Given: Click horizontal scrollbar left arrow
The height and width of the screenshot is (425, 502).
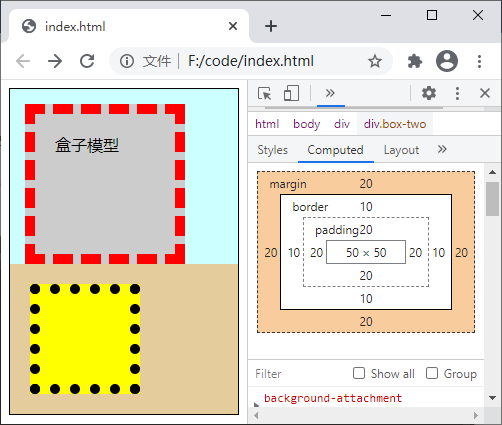Looking at the screenshot, I should click(256, 415).
